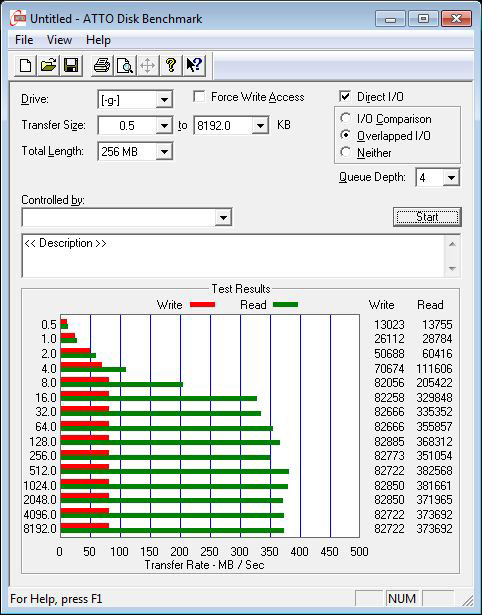
Task: Expand the Queue Depth dropdown
Action: click(x=451, y=178)
